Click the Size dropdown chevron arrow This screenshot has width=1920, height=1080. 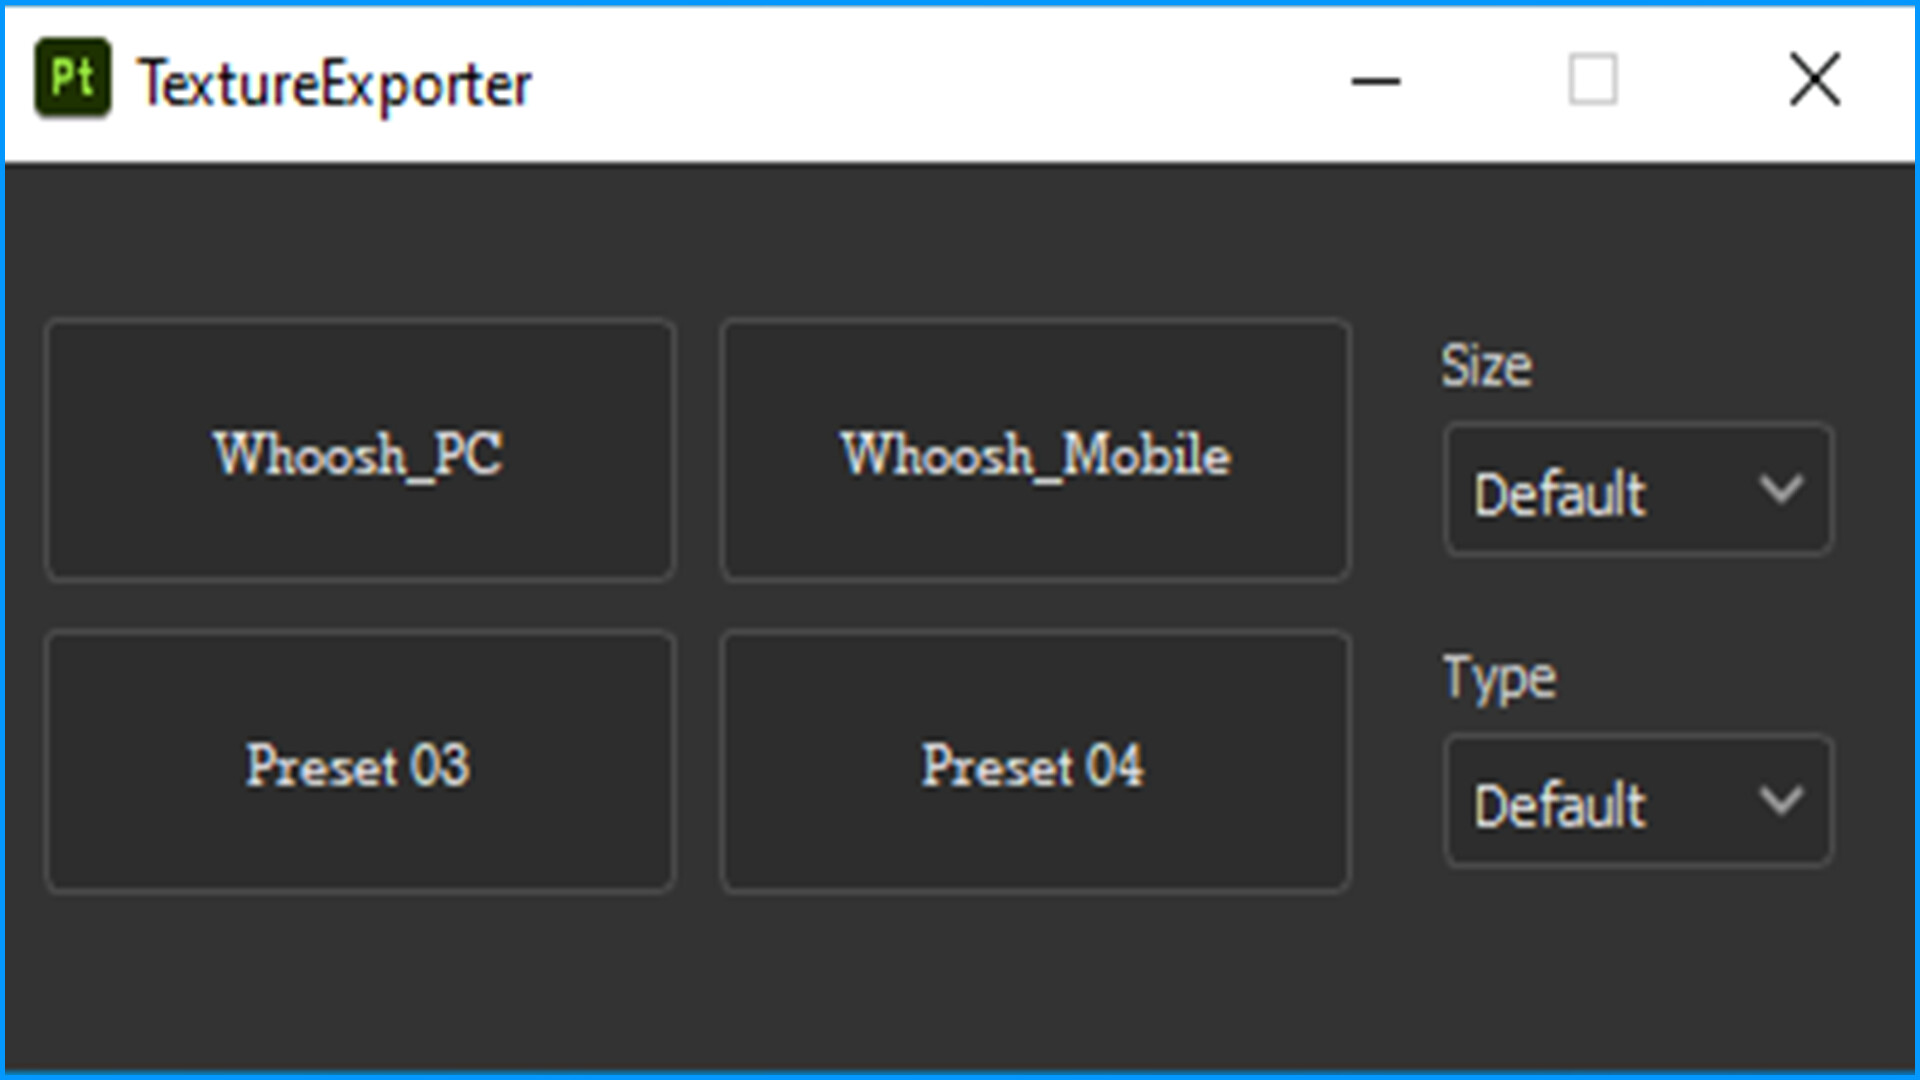click(1781, 490)
